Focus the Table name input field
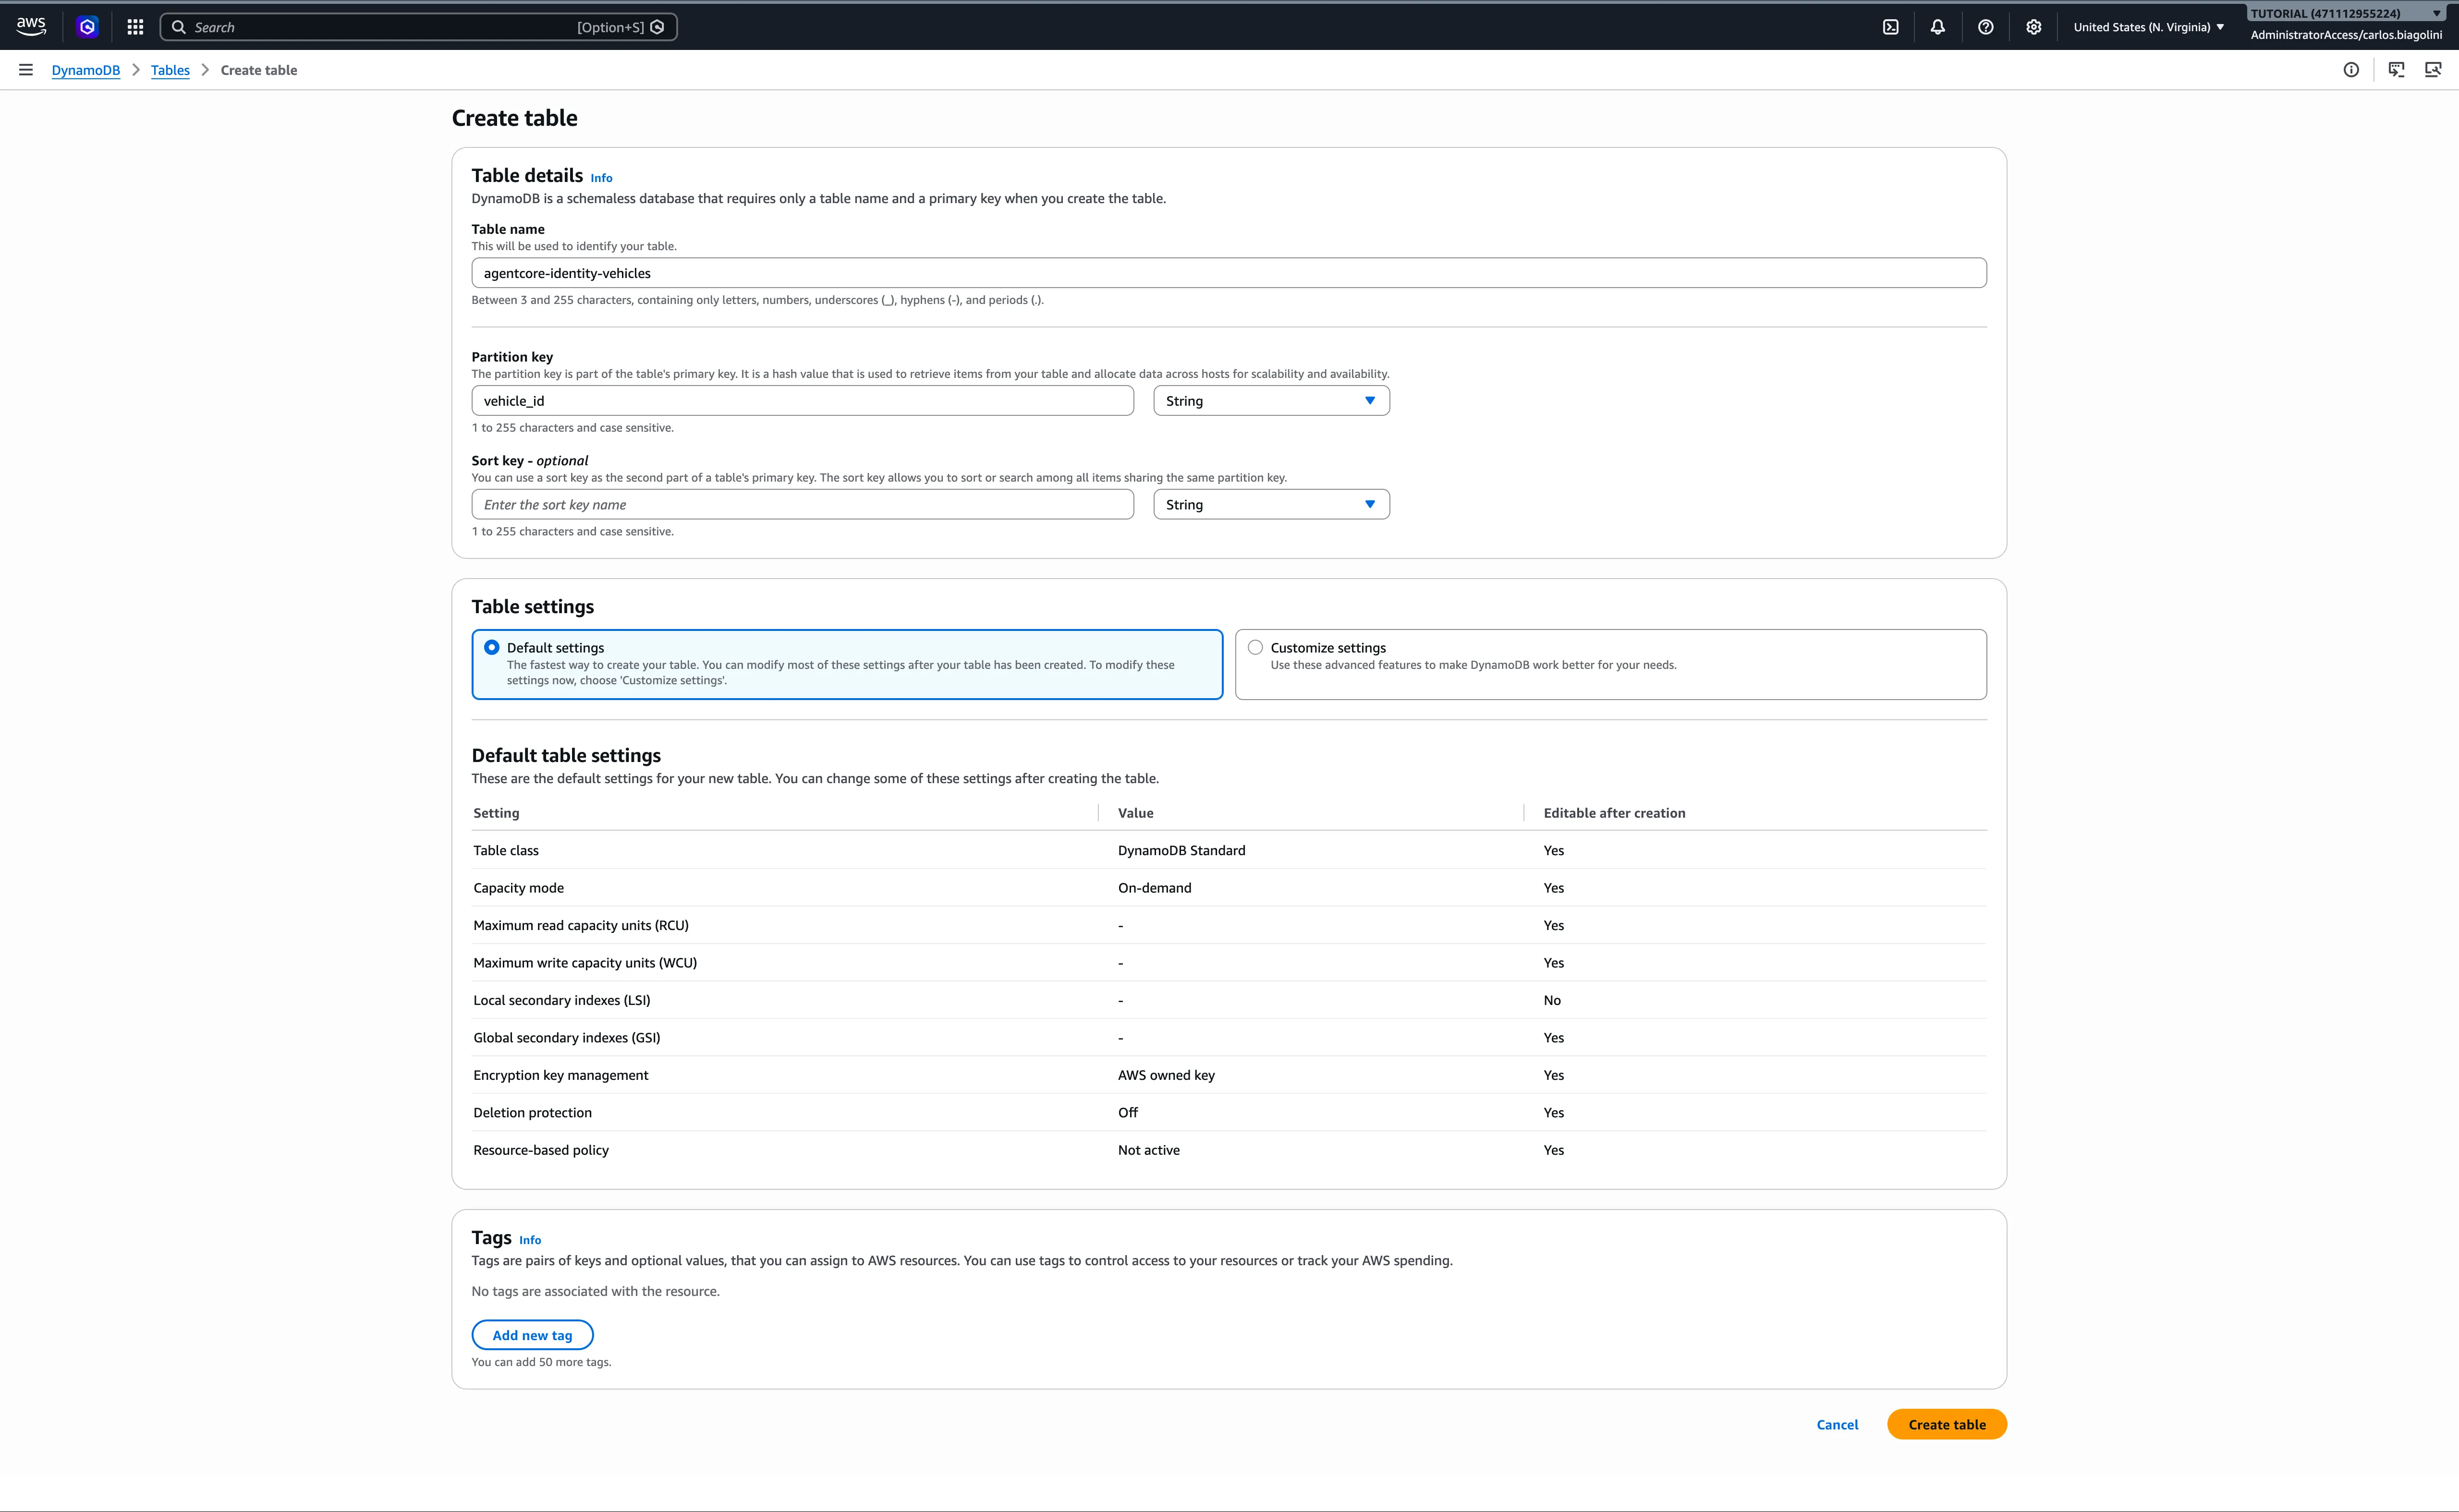Image resolution: width=2459 pixels, height=1512 pixels. tap(1229, 273)
